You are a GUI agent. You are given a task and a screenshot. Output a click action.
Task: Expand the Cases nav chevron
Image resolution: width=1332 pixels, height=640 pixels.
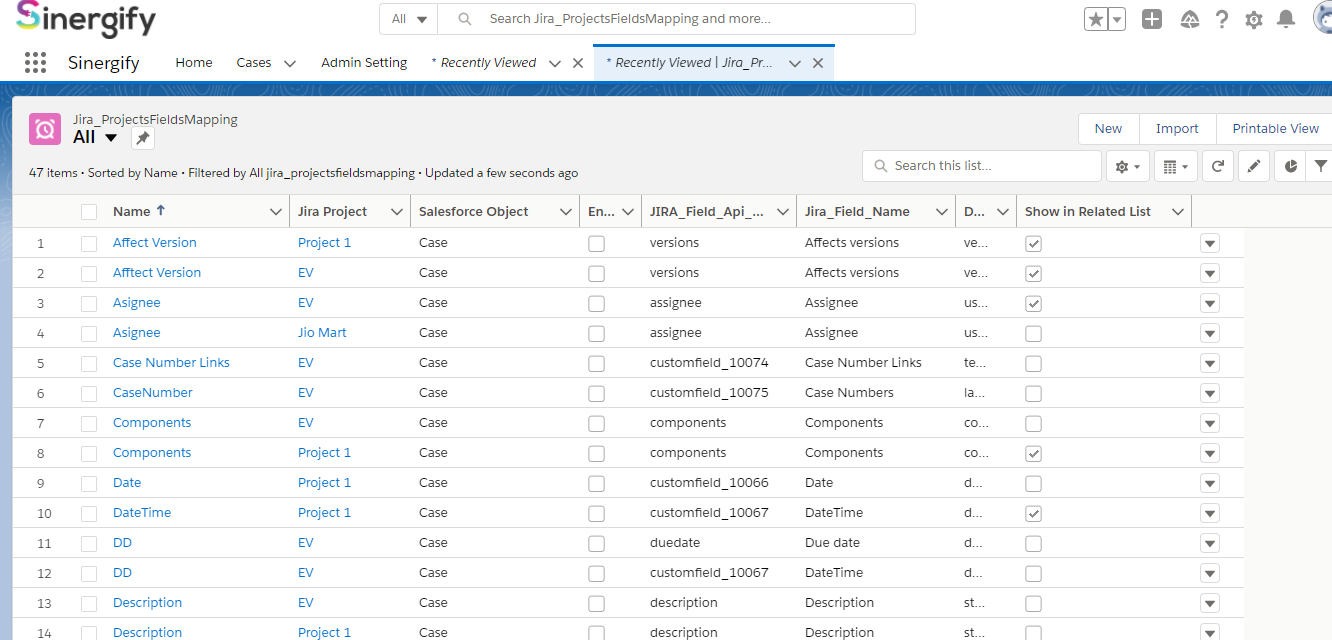pos(290,63)
